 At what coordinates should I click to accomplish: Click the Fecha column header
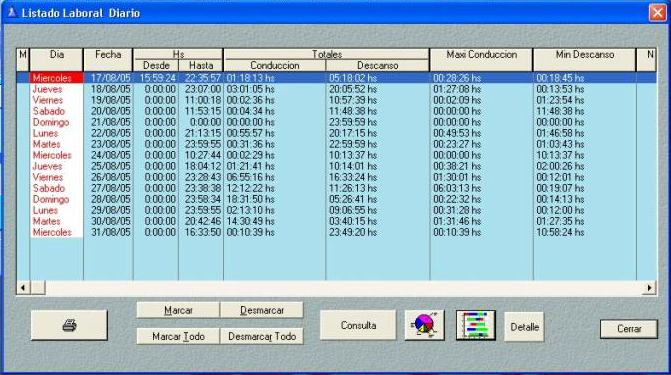(x=108, y=60)
